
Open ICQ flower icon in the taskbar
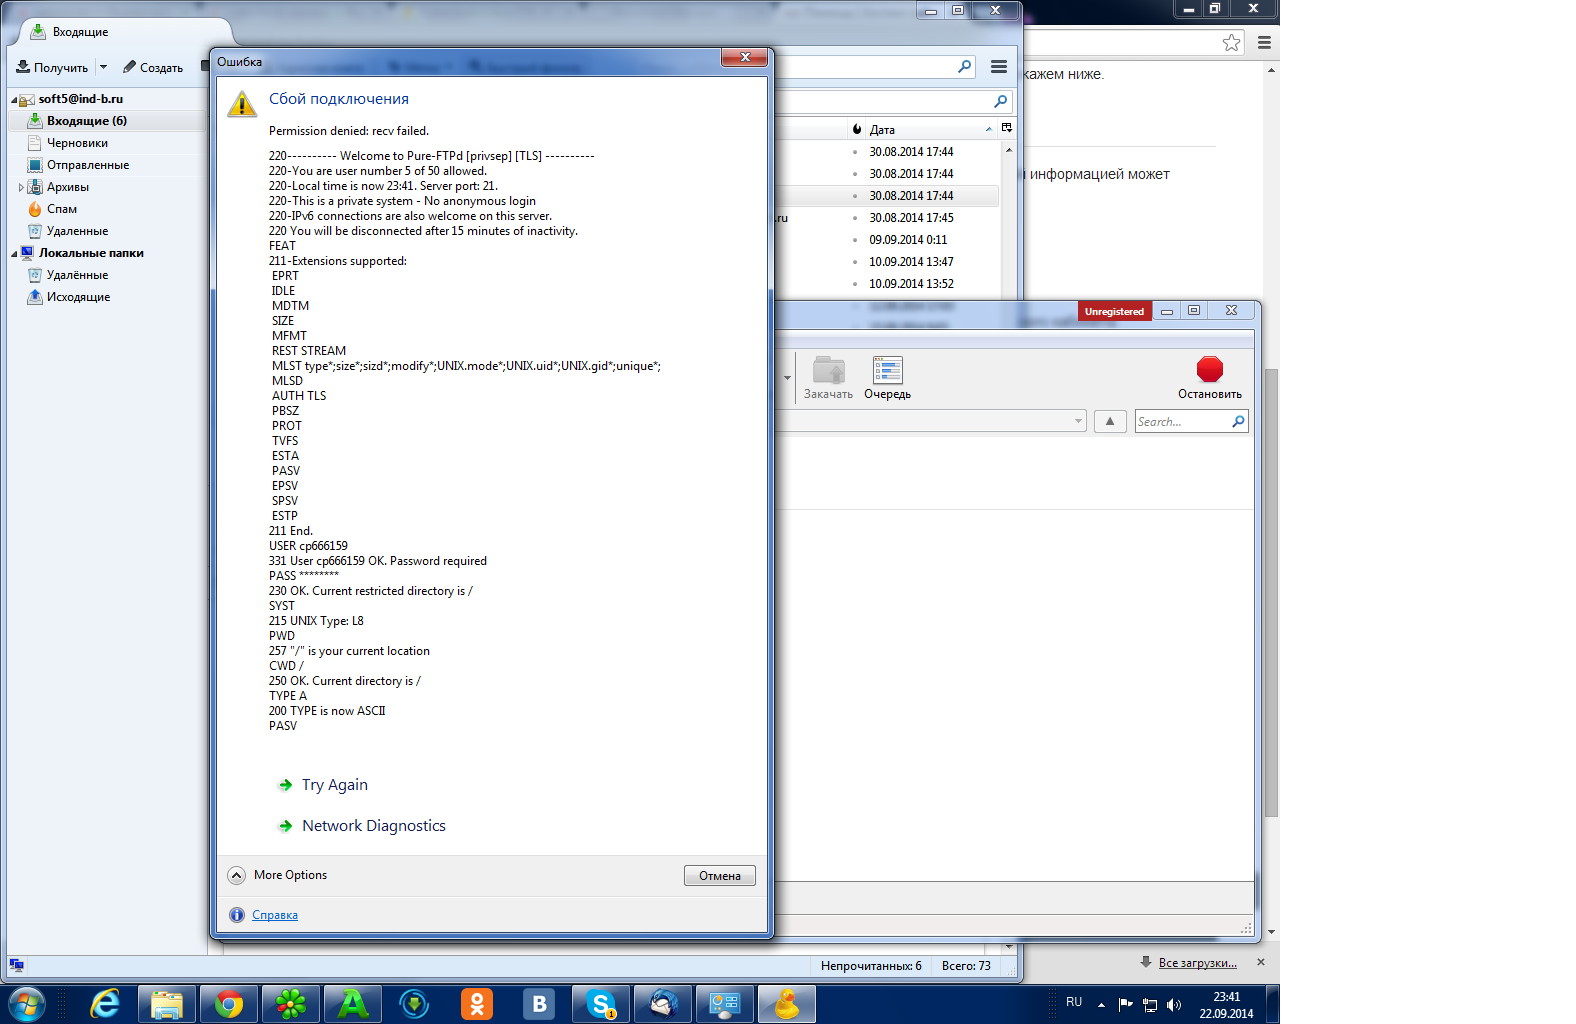[x=291, y=1004]
